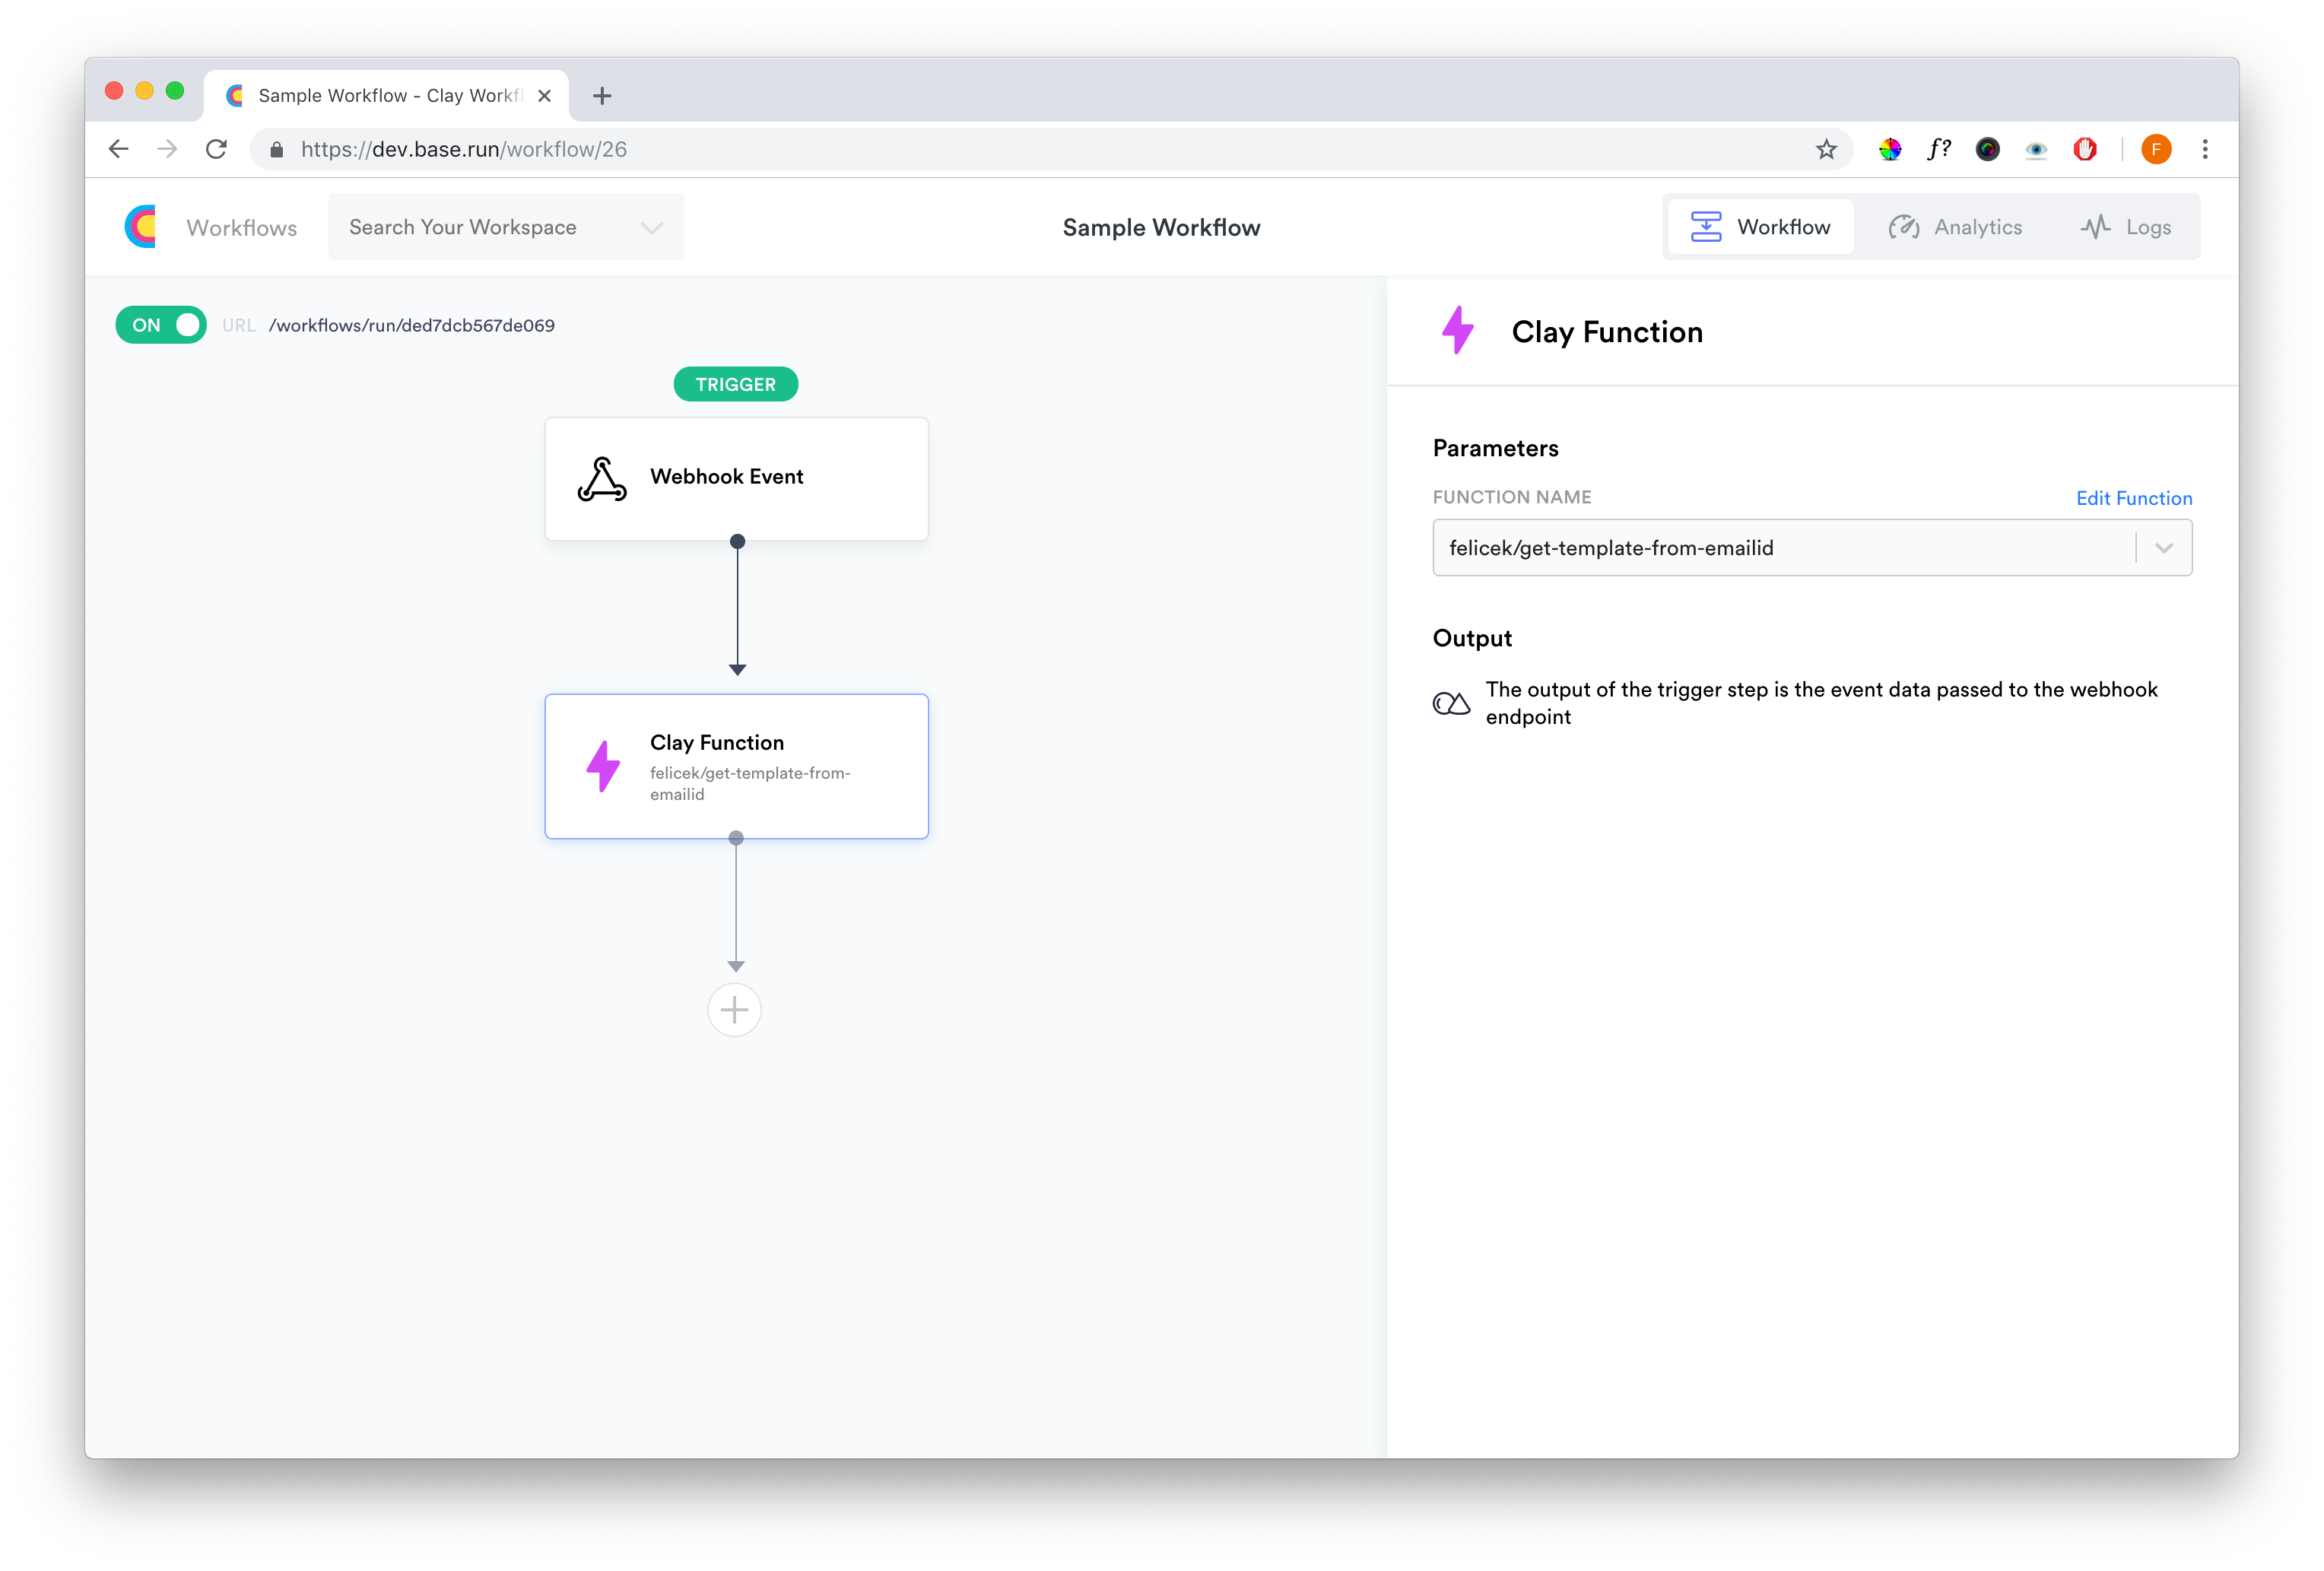
Task: Open the orange F profile avatar
Action: pyautogui.click(x=2155, y=150)
